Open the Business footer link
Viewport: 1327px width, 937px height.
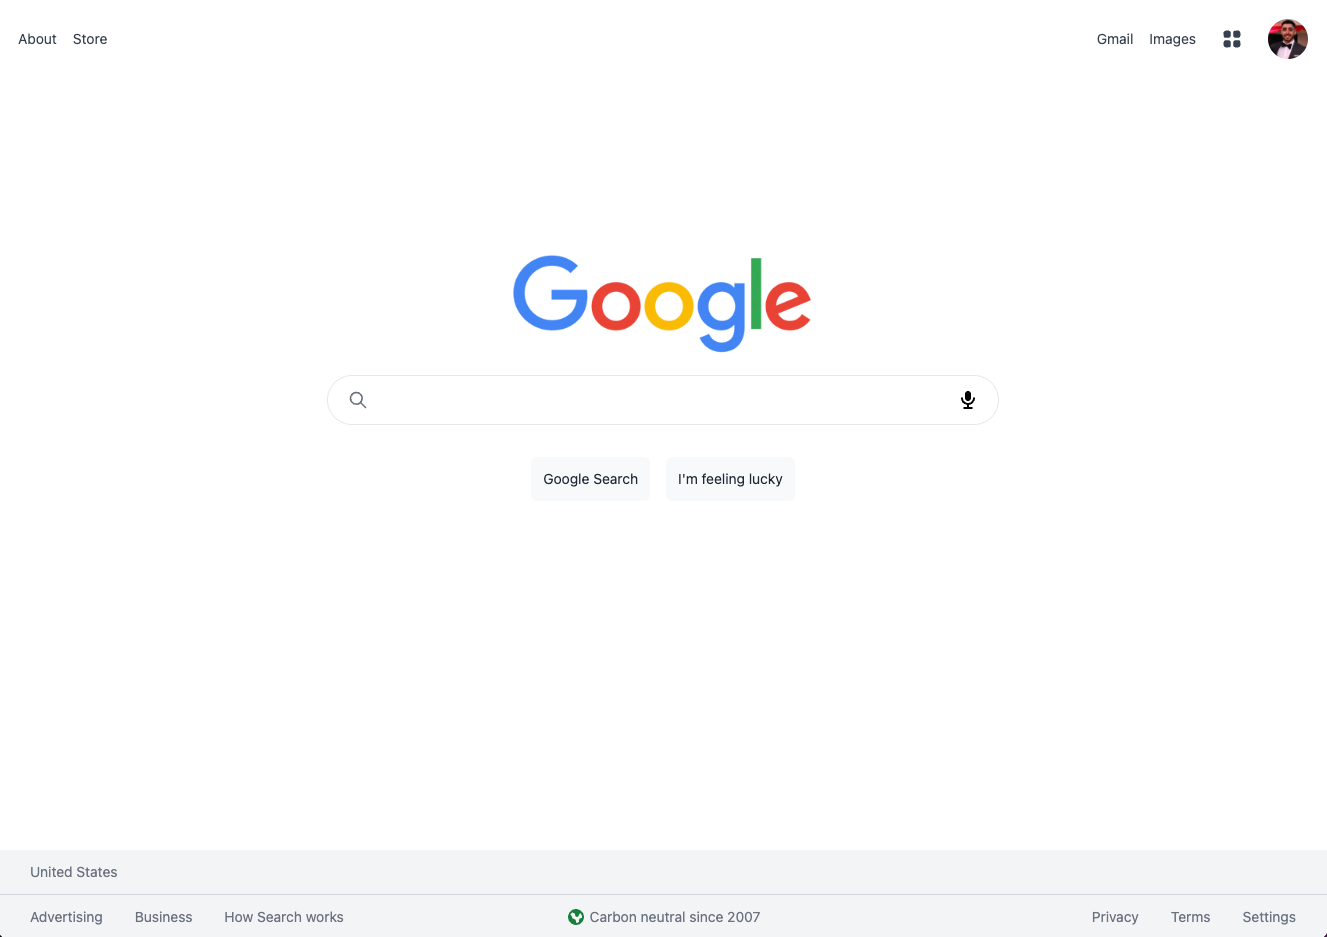tap(163, 917)
